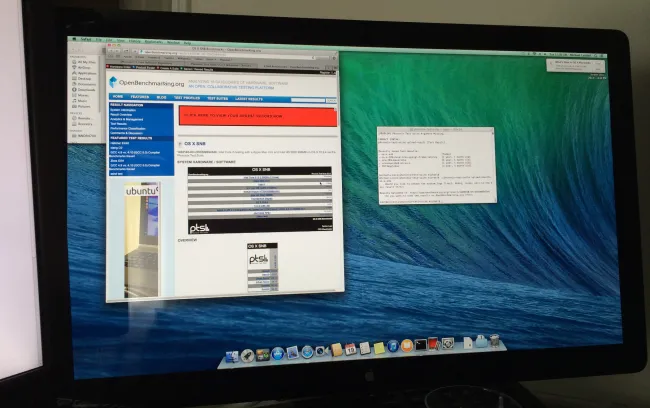Click the OpenBenchmarking.org logo
The width and height of the screenshot is (650, 408).
pyautogui.click(x=145, y=83)
